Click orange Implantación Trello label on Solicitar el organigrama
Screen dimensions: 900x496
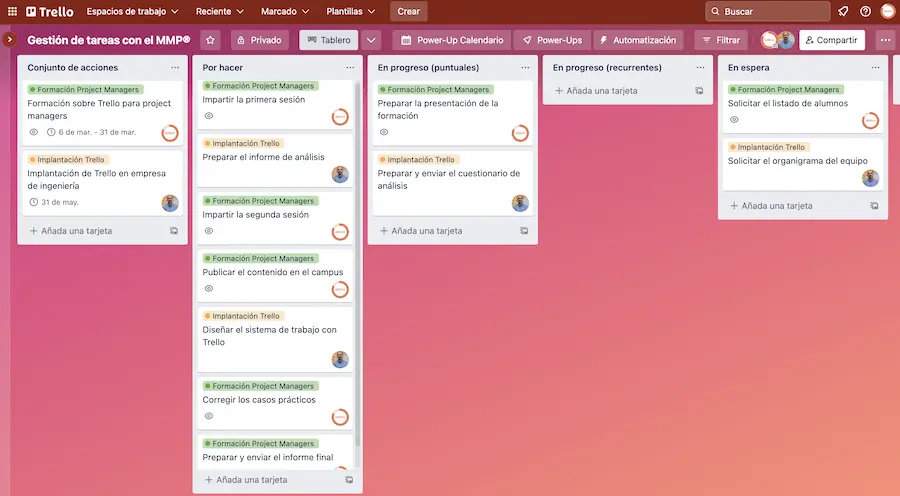click(769, 147)
